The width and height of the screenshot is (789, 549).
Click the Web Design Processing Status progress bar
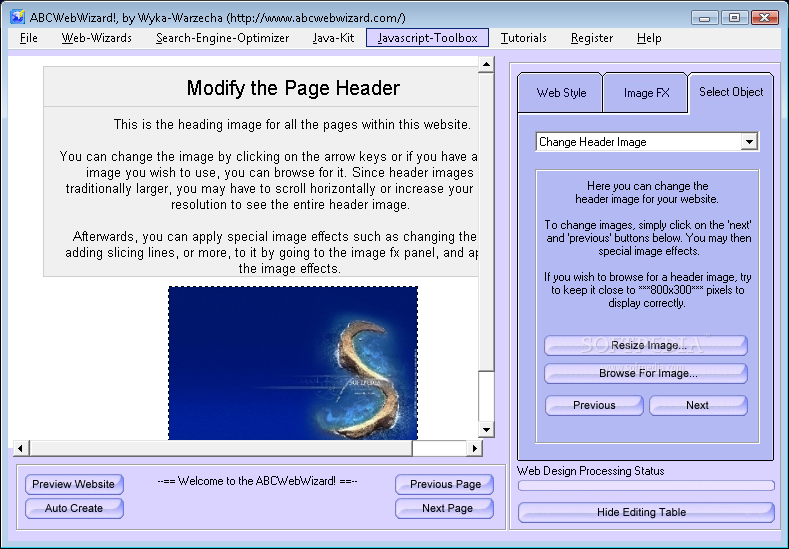(646, 486)
